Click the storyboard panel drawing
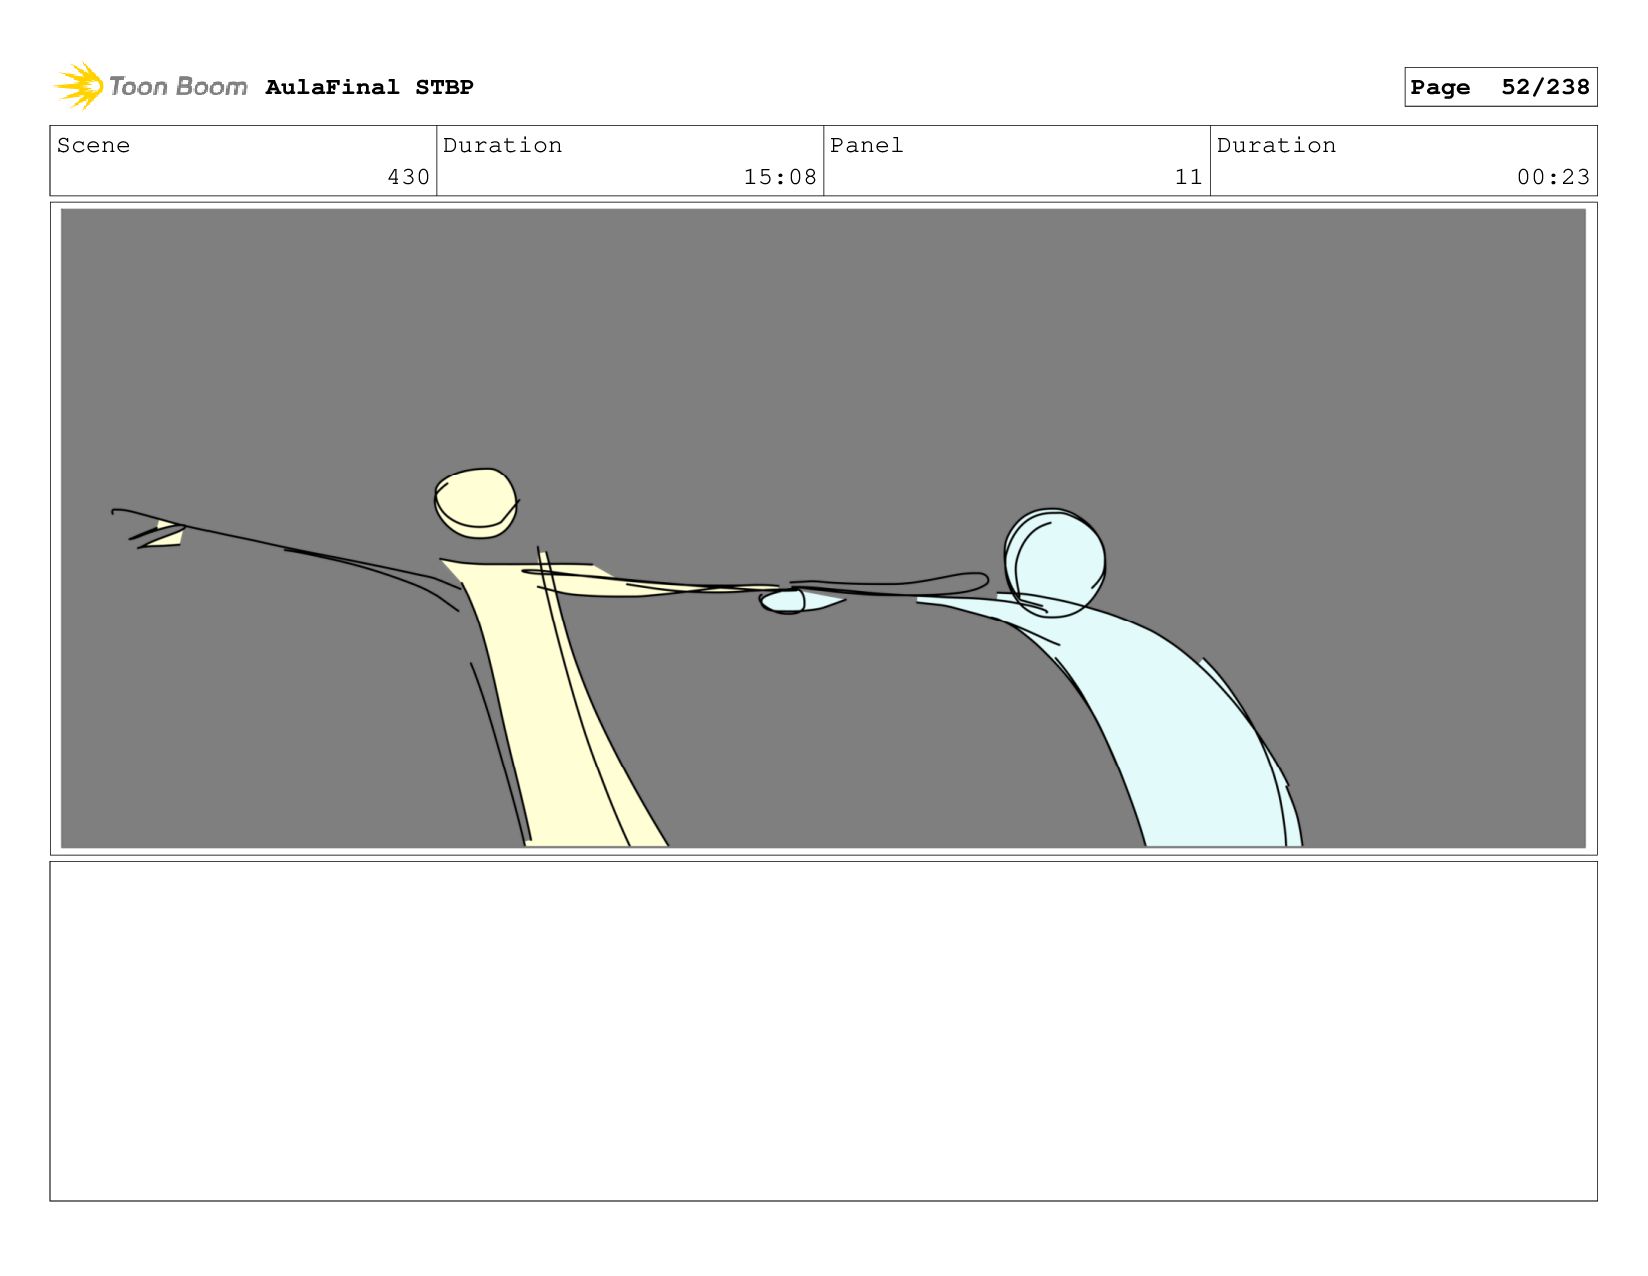 coord(823,528)
